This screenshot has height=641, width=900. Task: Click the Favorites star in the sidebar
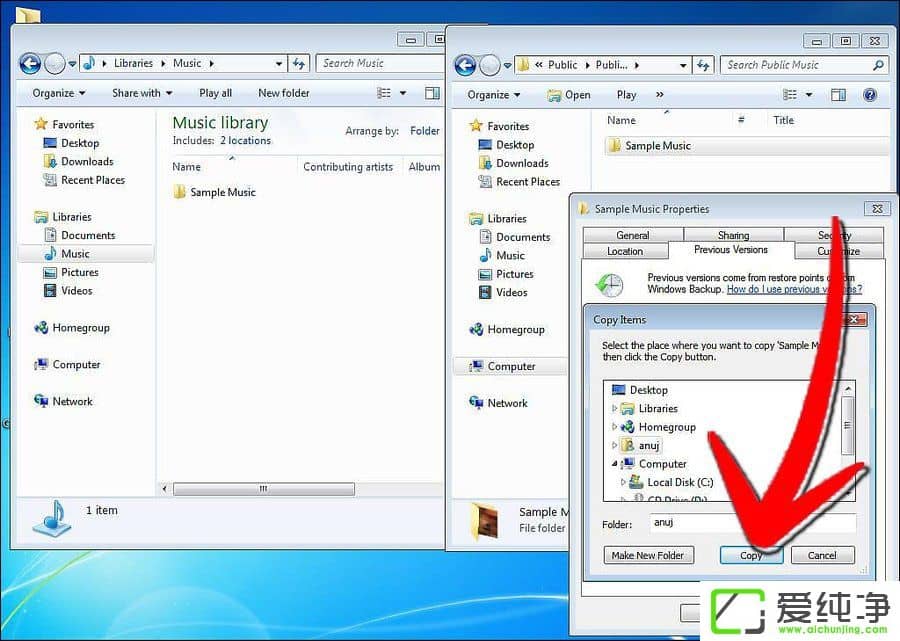[41, 124]
